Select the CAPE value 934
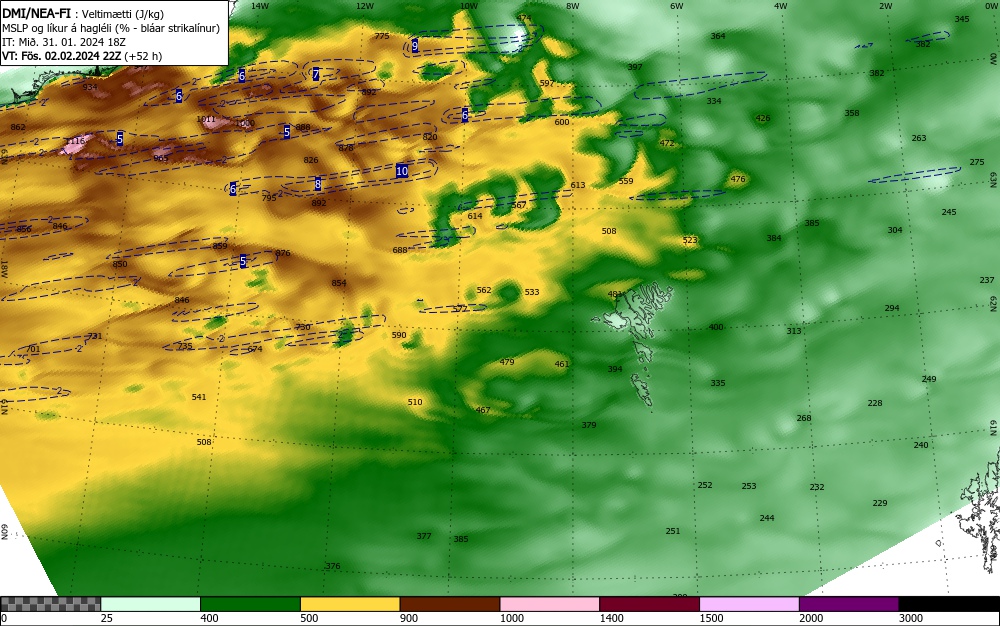The width and height of the screenshot is (1000, 626). (x=90, y=87)
